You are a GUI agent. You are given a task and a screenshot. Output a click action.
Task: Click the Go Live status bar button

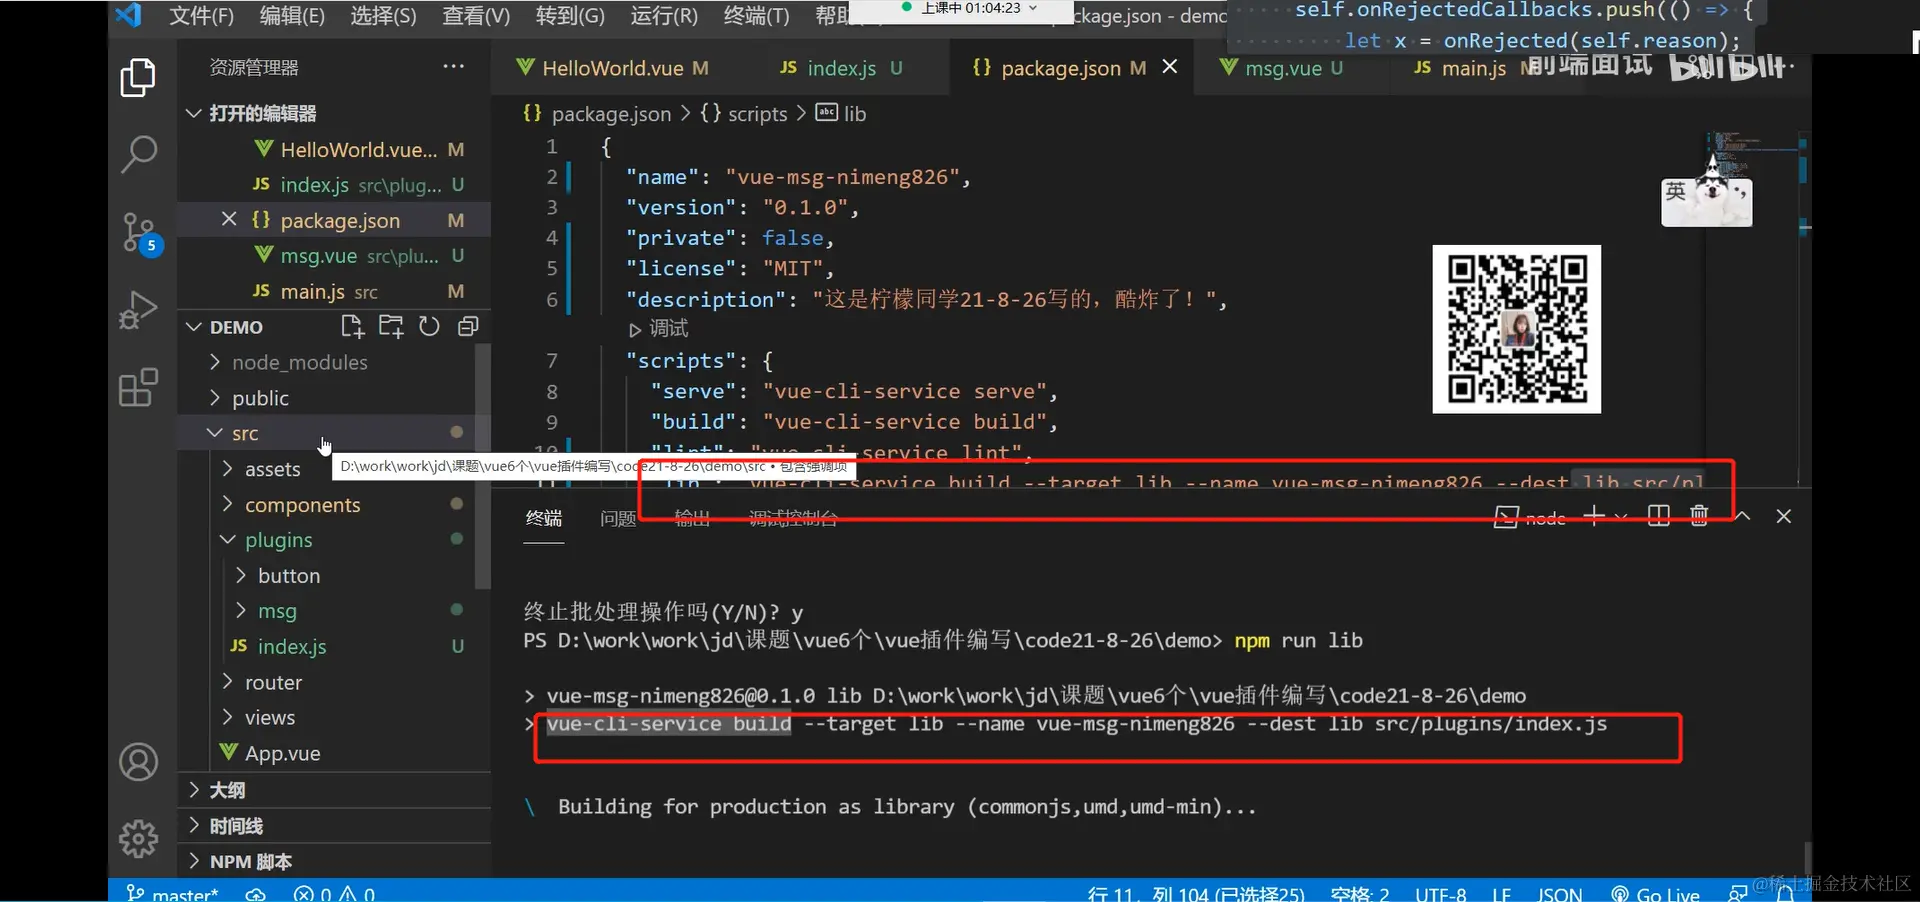click(1656, 894)
